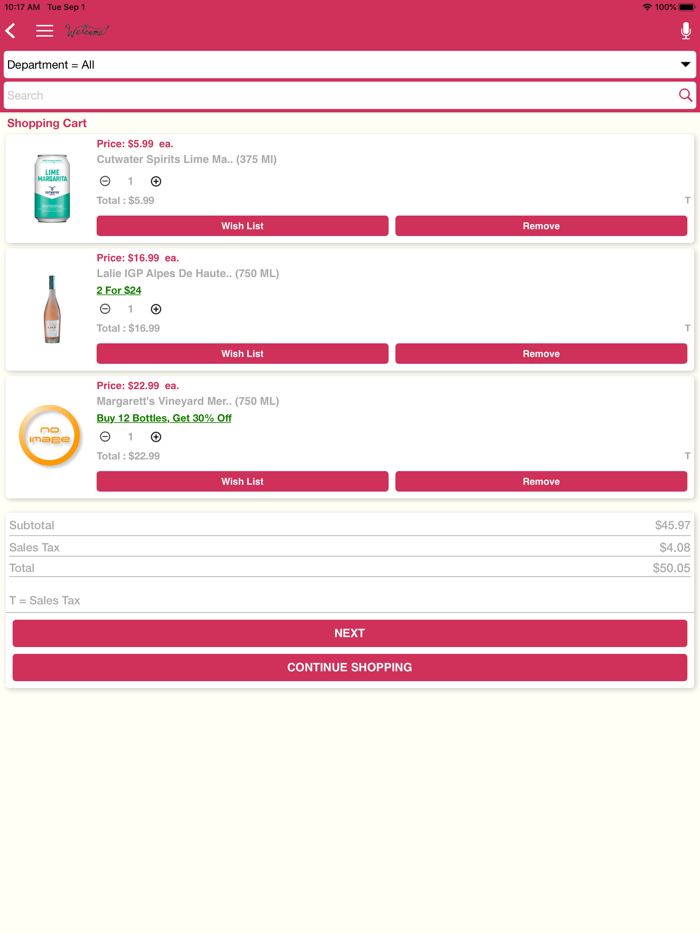Screen dimensions: 700x934
Task: Increase Cutwater Lime Margarita quantity
Action: click(x=156, y=182)
